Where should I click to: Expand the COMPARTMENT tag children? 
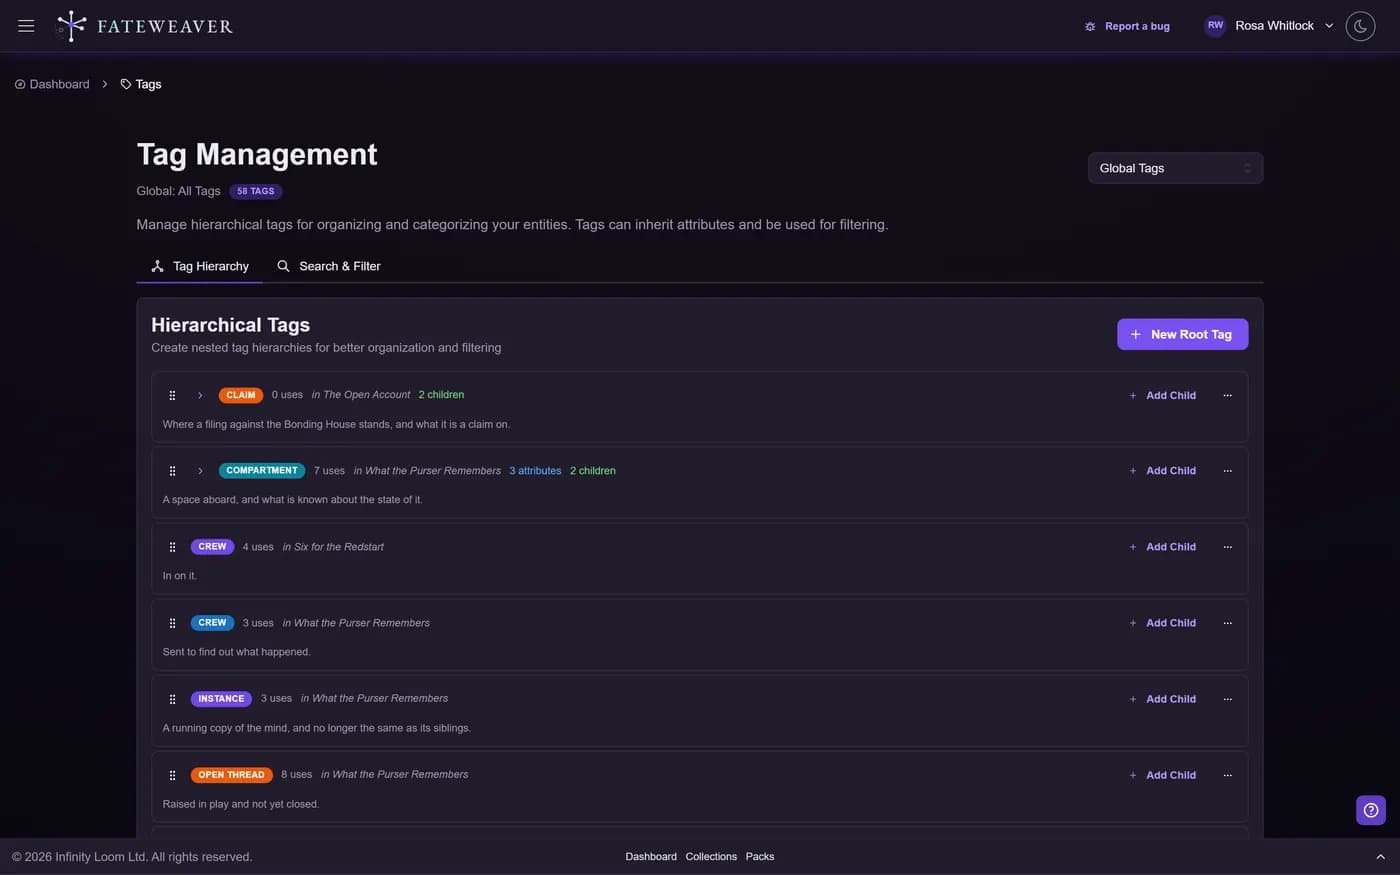pyautogui.click(x=200, y=471)
